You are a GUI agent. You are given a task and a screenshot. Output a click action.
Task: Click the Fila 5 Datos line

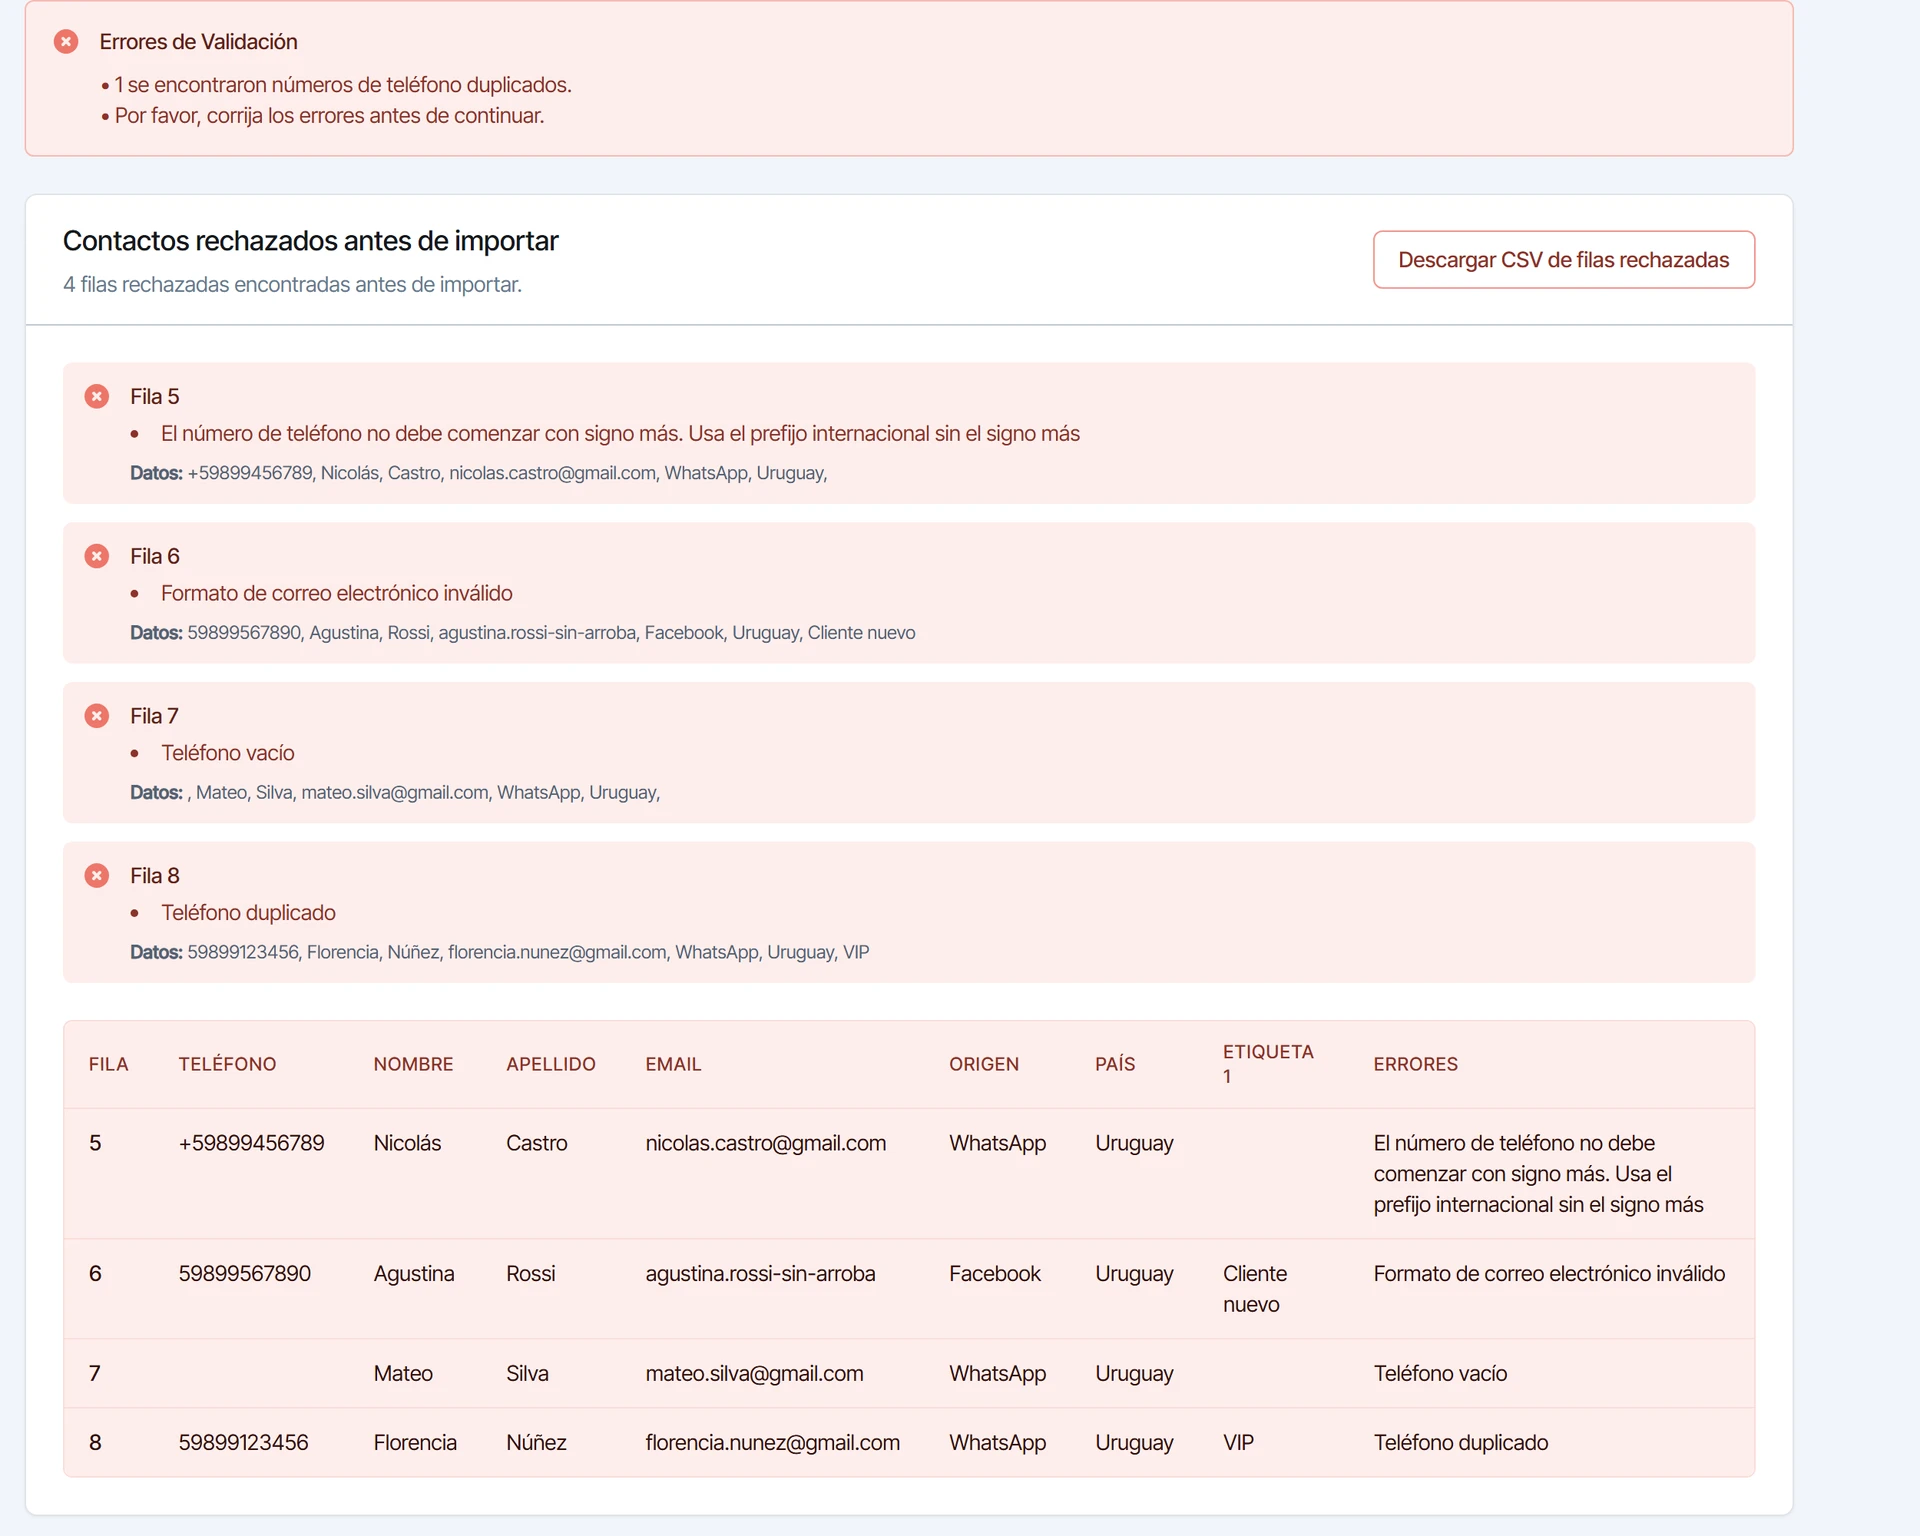[x=479, y=474]
